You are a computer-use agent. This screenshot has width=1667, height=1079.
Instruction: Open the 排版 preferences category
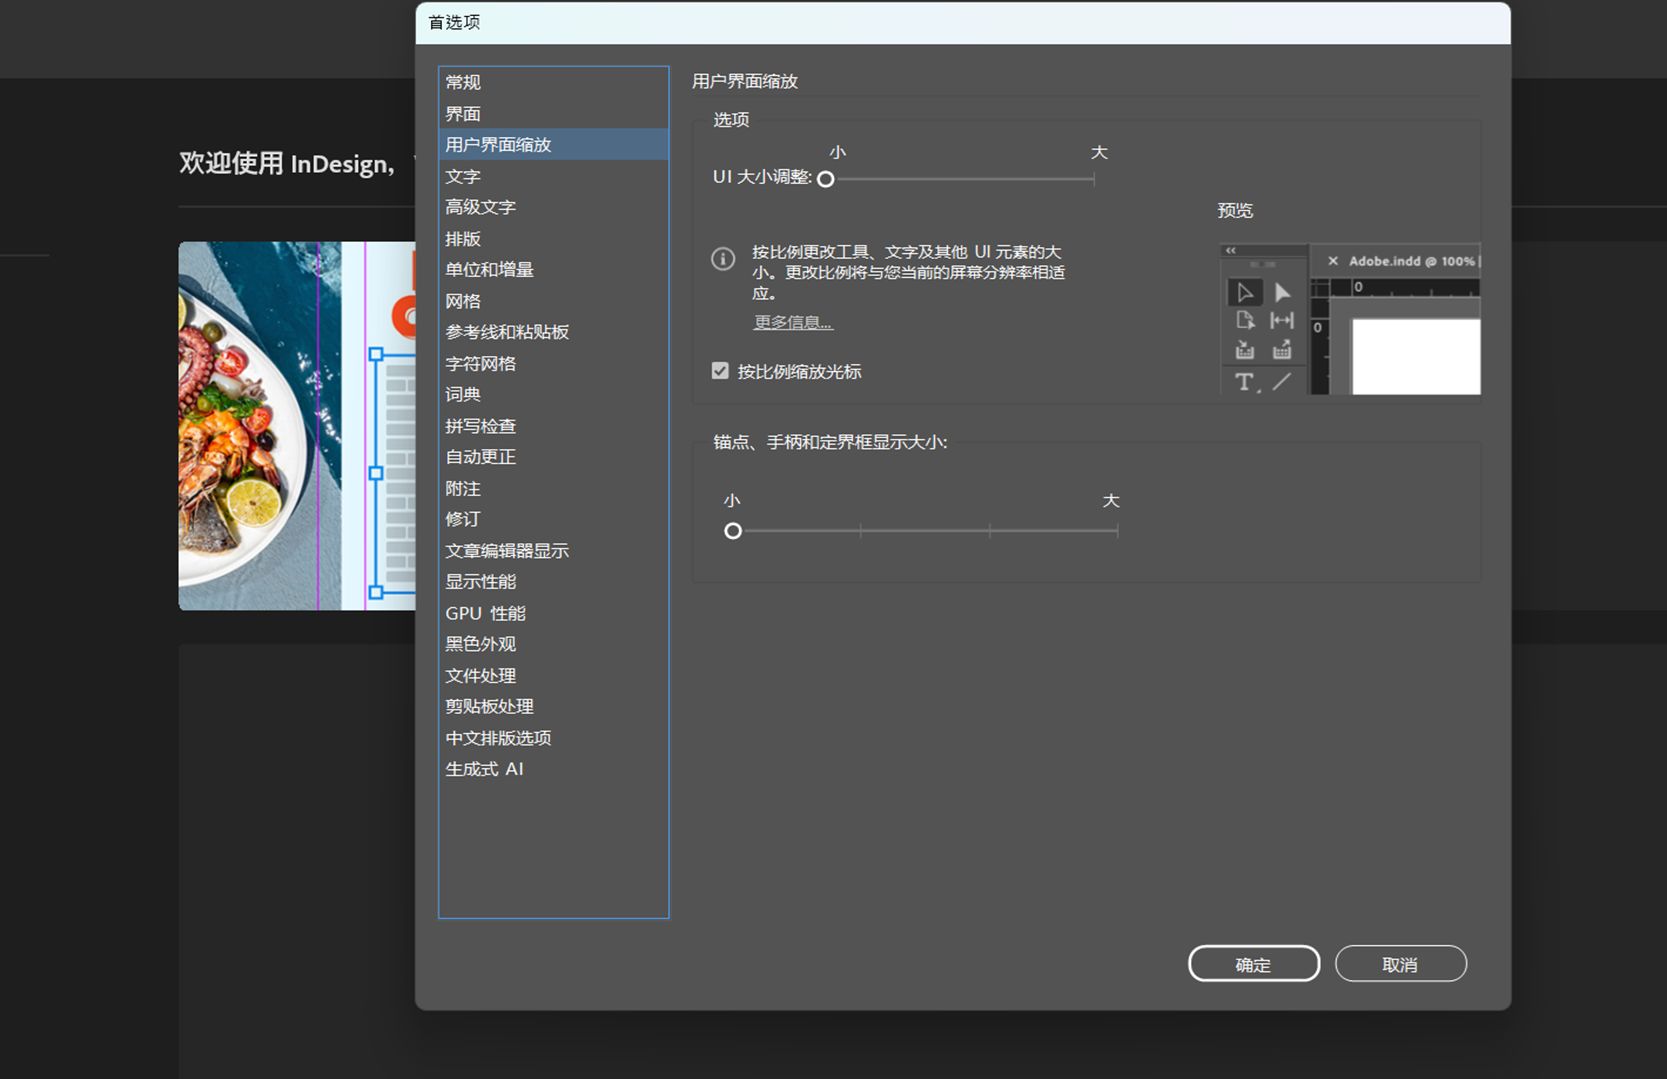(553, 239)
